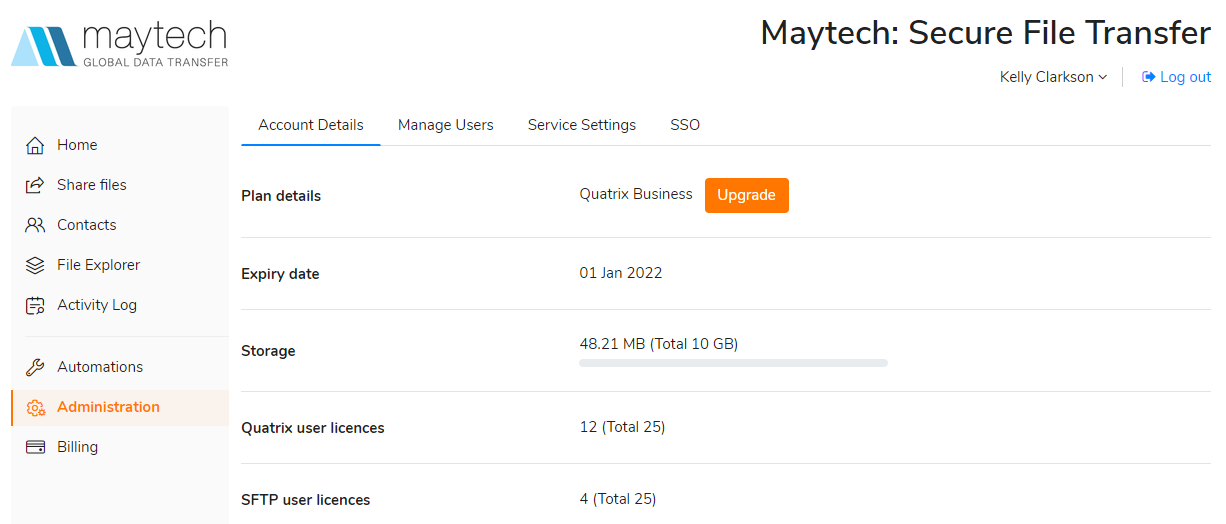Click the Share files arrow icon
The height and width of the screenshot is (524, 1226).
(x=35, y=185)
